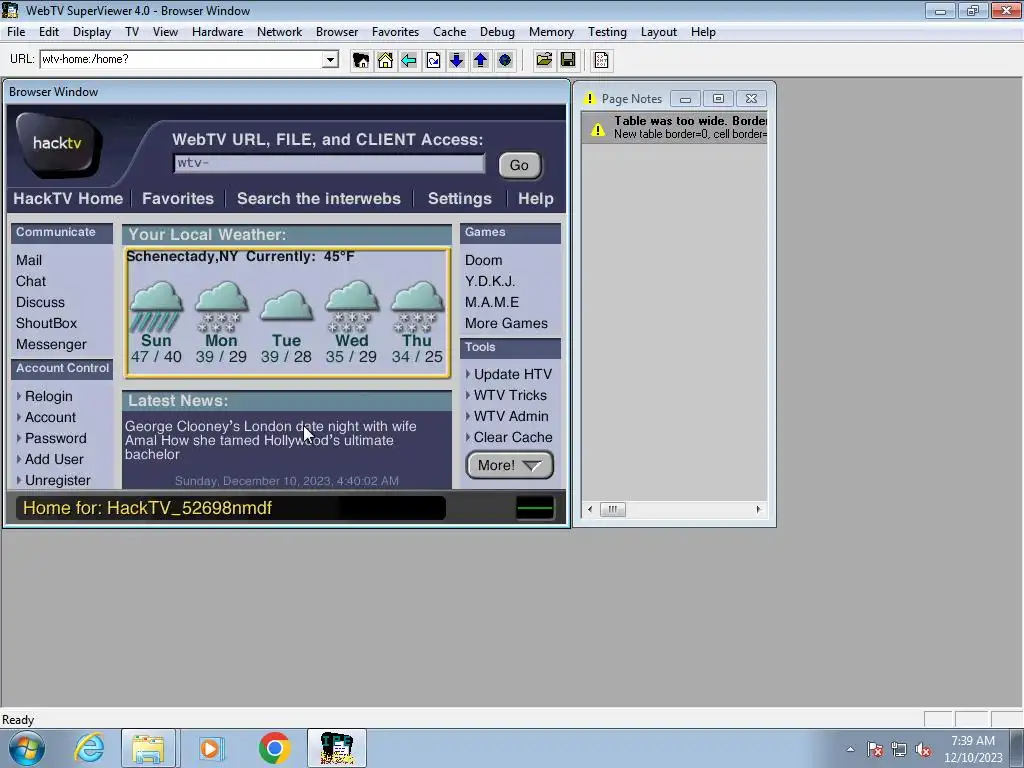
Task: Click the Action Center flag tray icon
Action: point(875,749)
